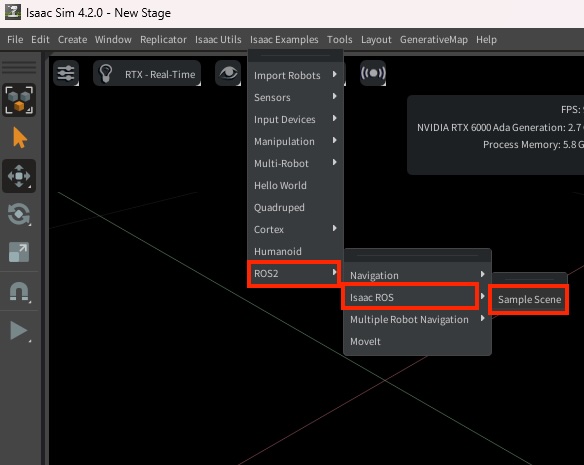
Task: Open the Create menu
Action: click(72, 39)
